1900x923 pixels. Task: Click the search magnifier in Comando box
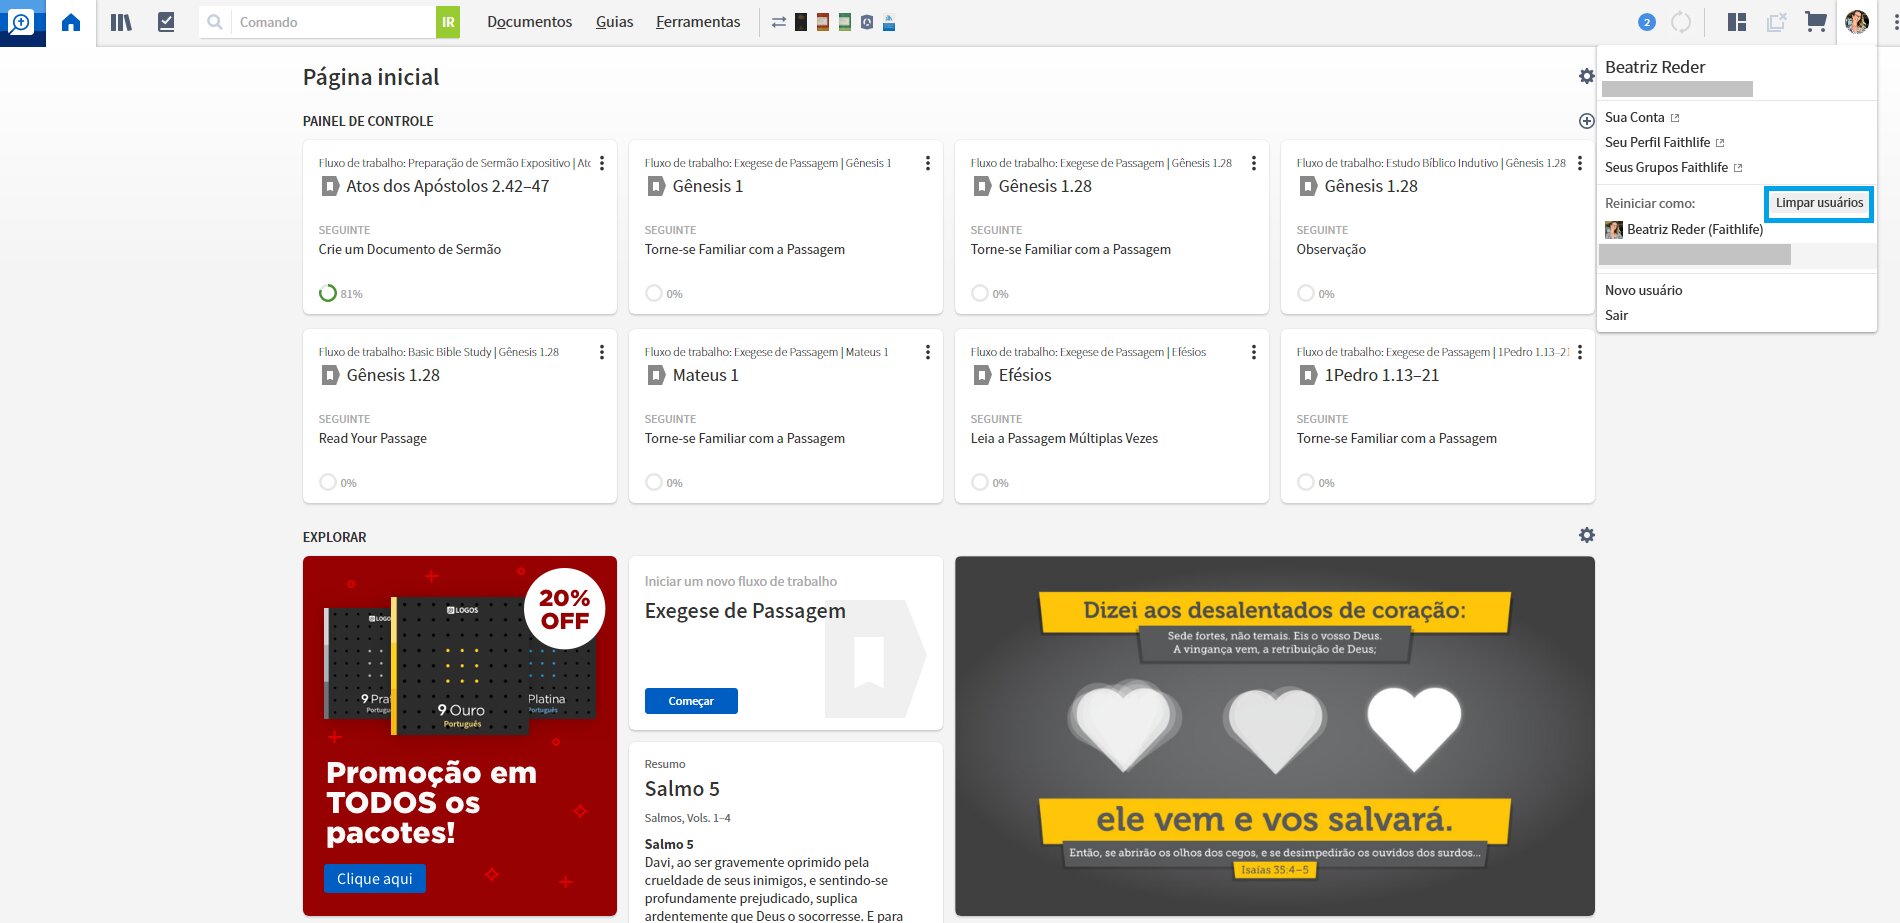pos(215,22)
